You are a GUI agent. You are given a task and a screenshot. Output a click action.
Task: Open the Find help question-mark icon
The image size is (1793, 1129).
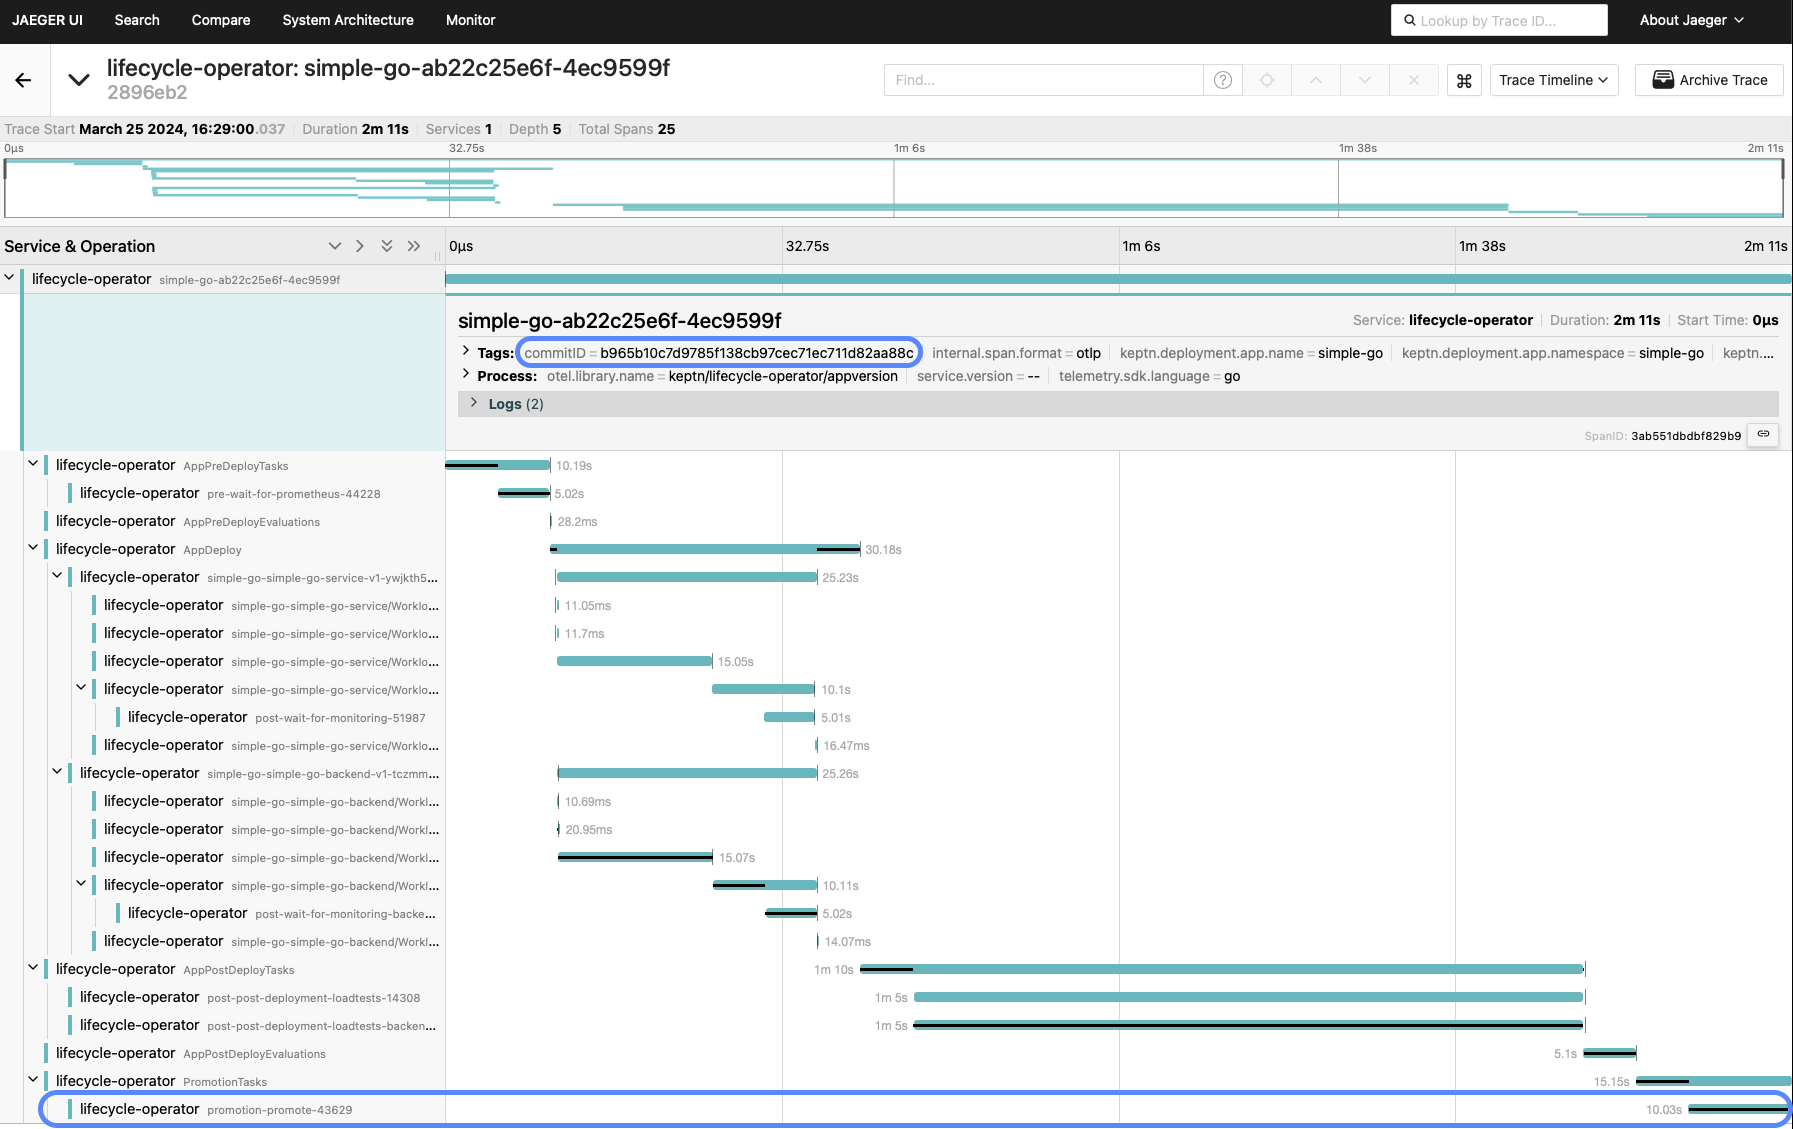click(1223, 80)
